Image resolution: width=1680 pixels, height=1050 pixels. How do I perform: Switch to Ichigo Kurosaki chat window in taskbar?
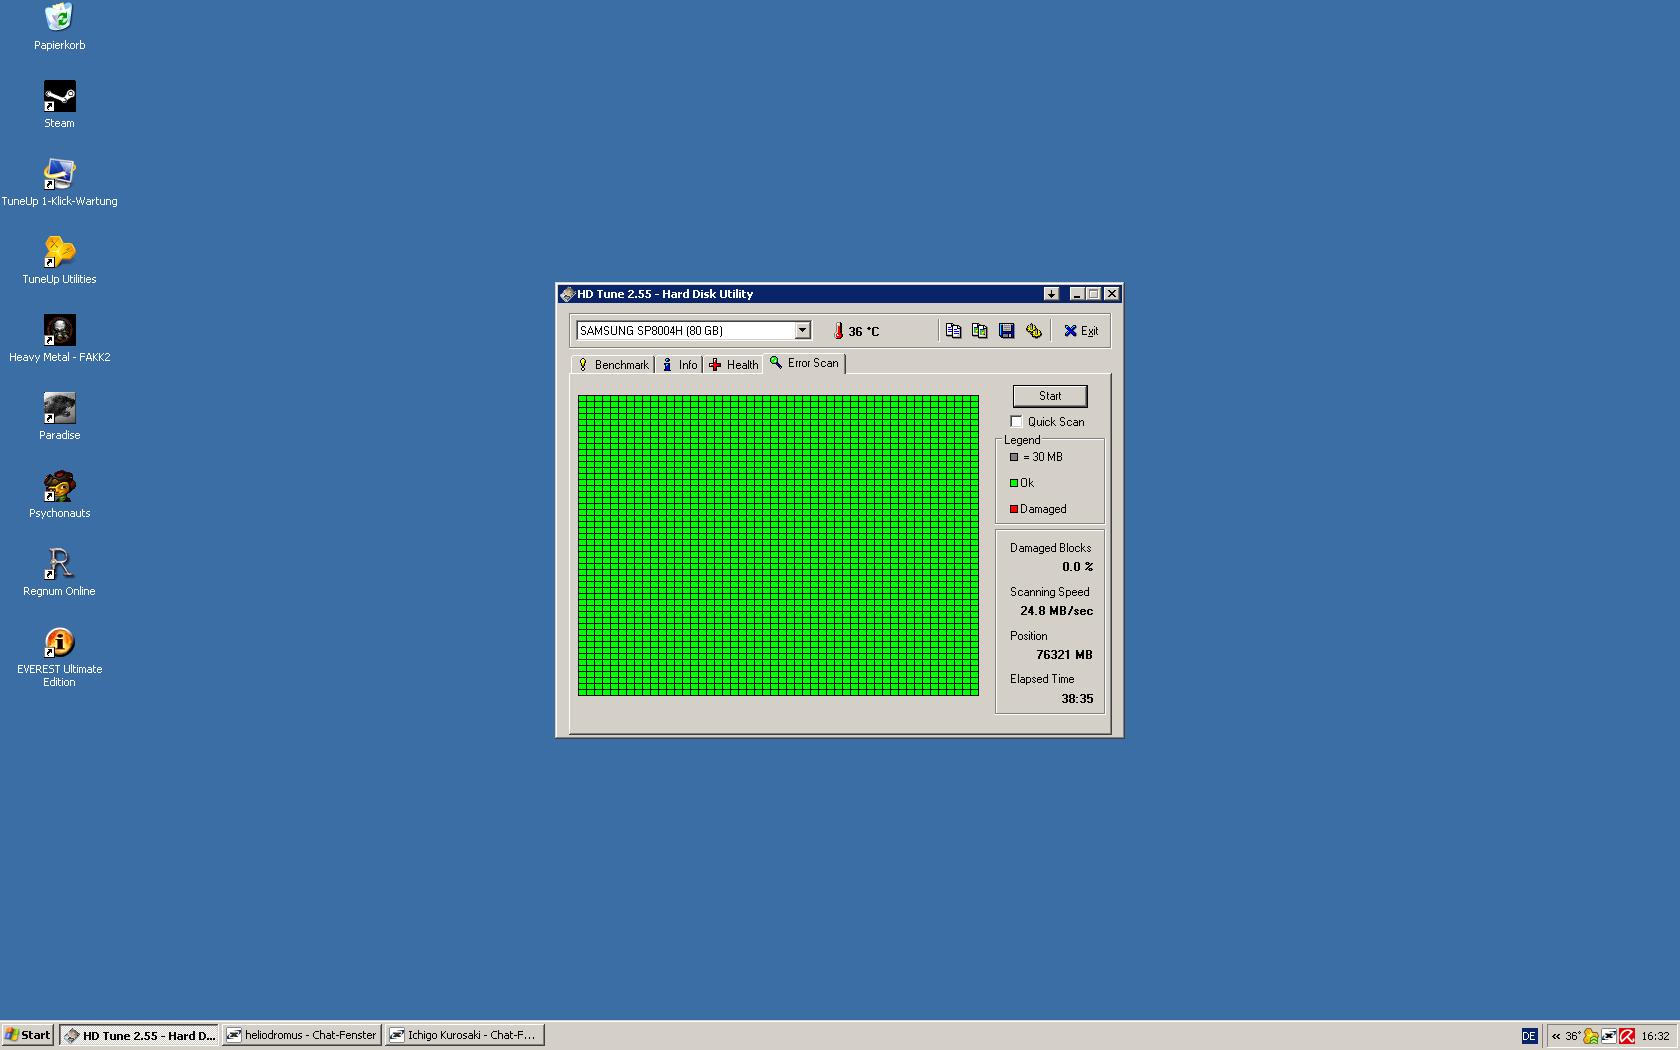pyautogui.click(x=465, y=1035)
